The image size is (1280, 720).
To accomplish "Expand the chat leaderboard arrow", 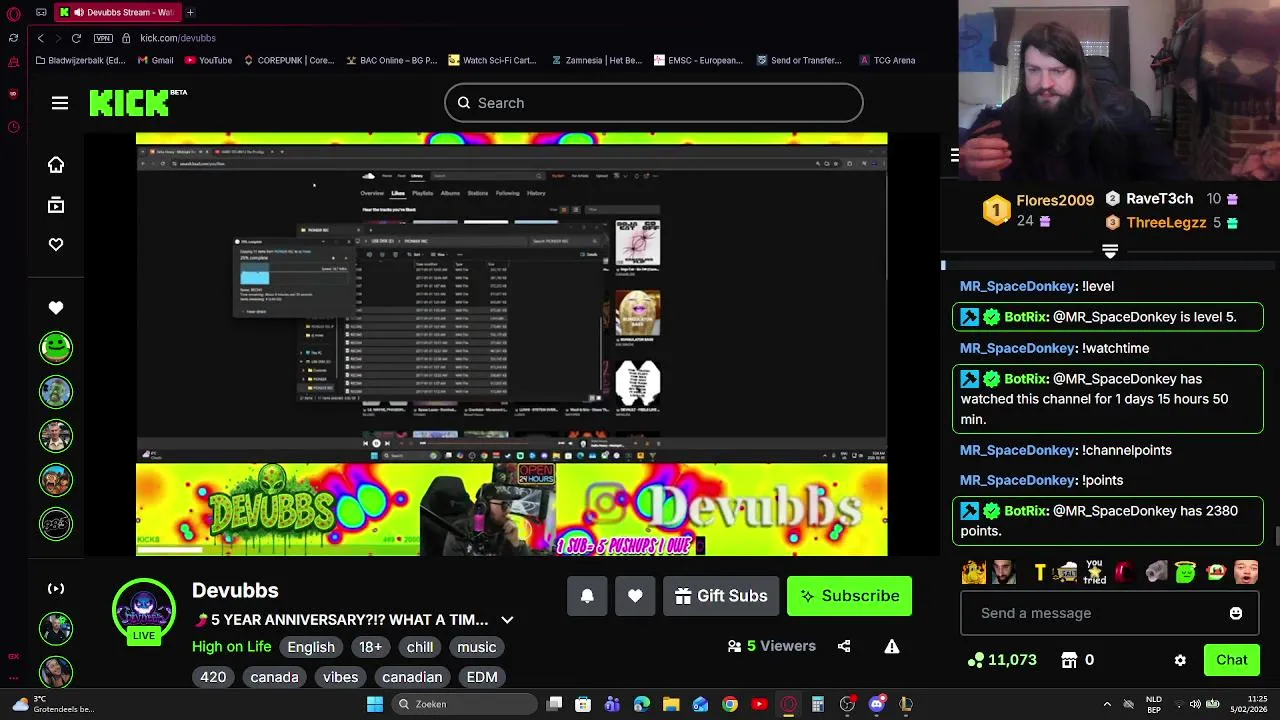I will tap(1110, 251).
